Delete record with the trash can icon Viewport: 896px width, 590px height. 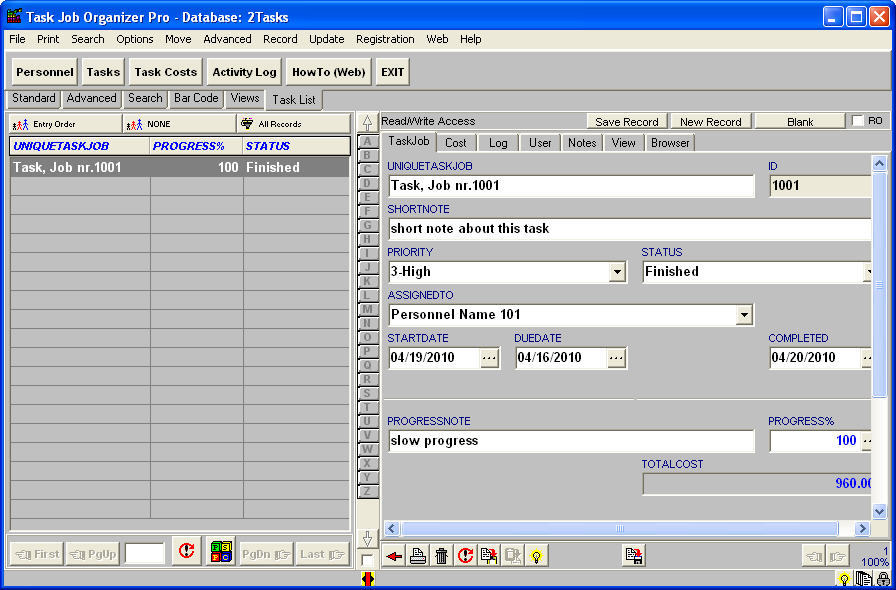pyautogui.click(x=441, y=555)
